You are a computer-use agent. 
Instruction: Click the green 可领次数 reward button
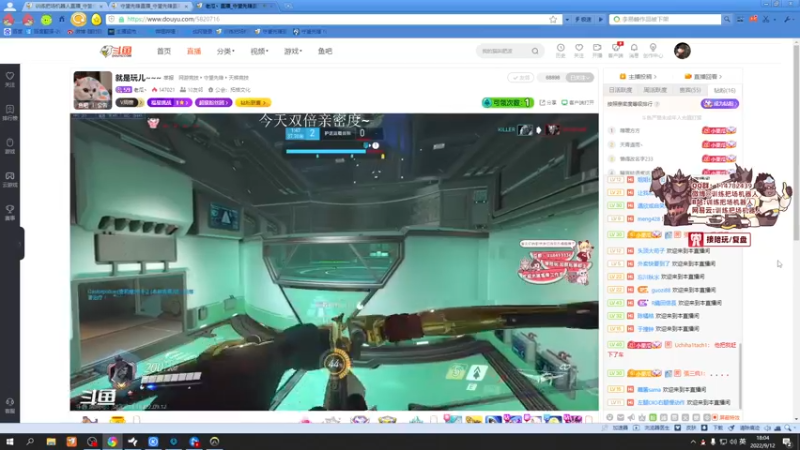pyautogui.click(x=507, y=103)
